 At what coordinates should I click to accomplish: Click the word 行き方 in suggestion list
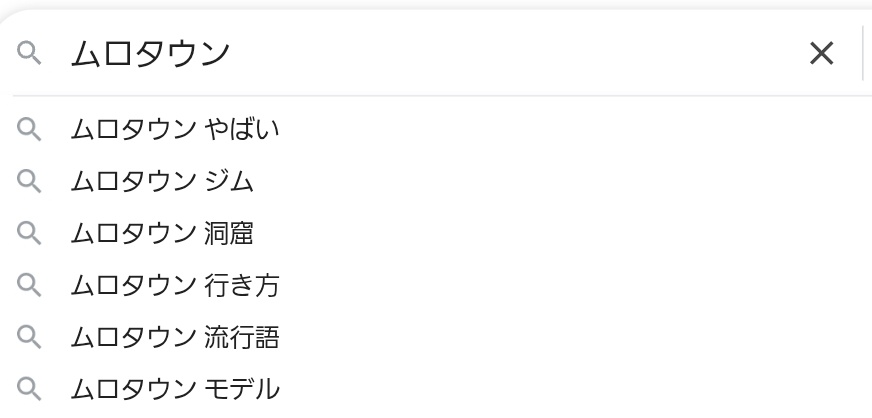[x=241, y=285]
